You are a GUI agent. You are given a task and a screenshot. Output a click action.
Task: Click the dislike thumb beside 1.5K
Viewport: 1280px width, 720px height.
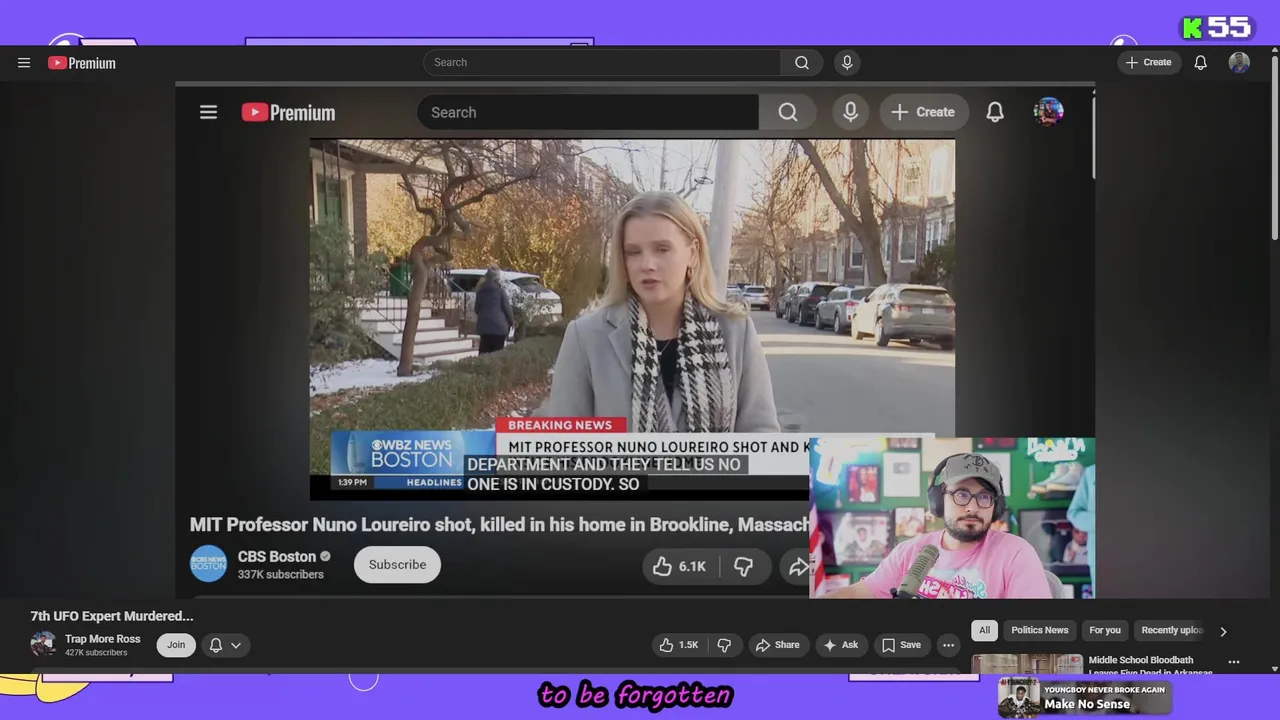pyautogui.click(x=724, y=645)
